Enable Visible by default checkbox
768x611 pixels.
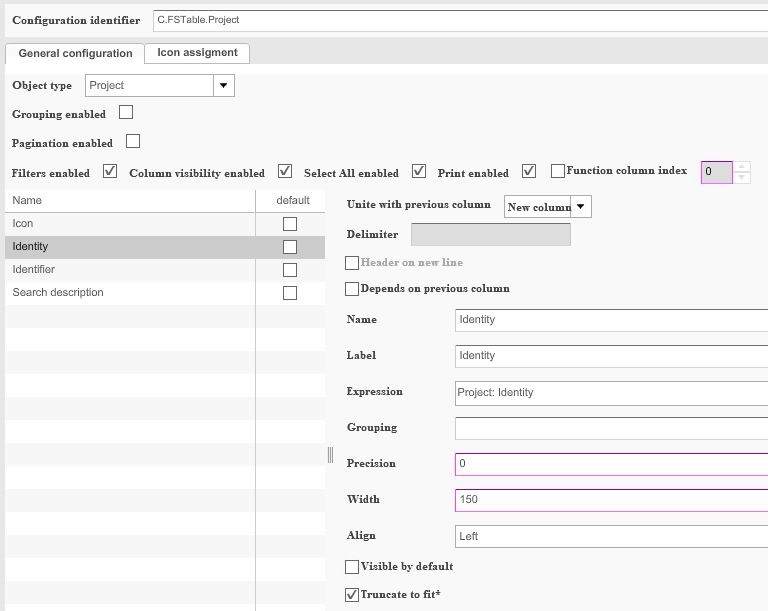352,567
